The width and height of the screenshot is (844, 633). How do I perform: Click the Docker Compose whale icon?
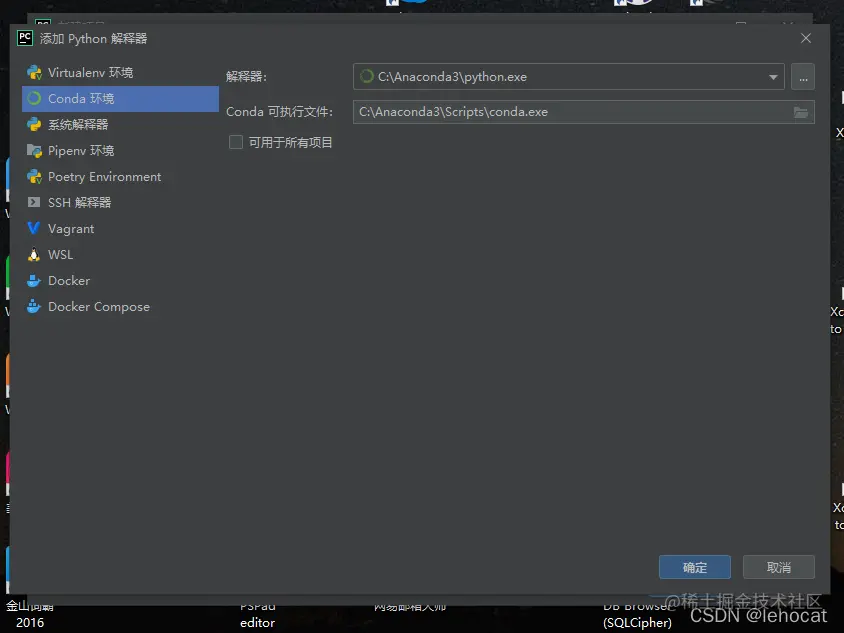coord(34,306)
